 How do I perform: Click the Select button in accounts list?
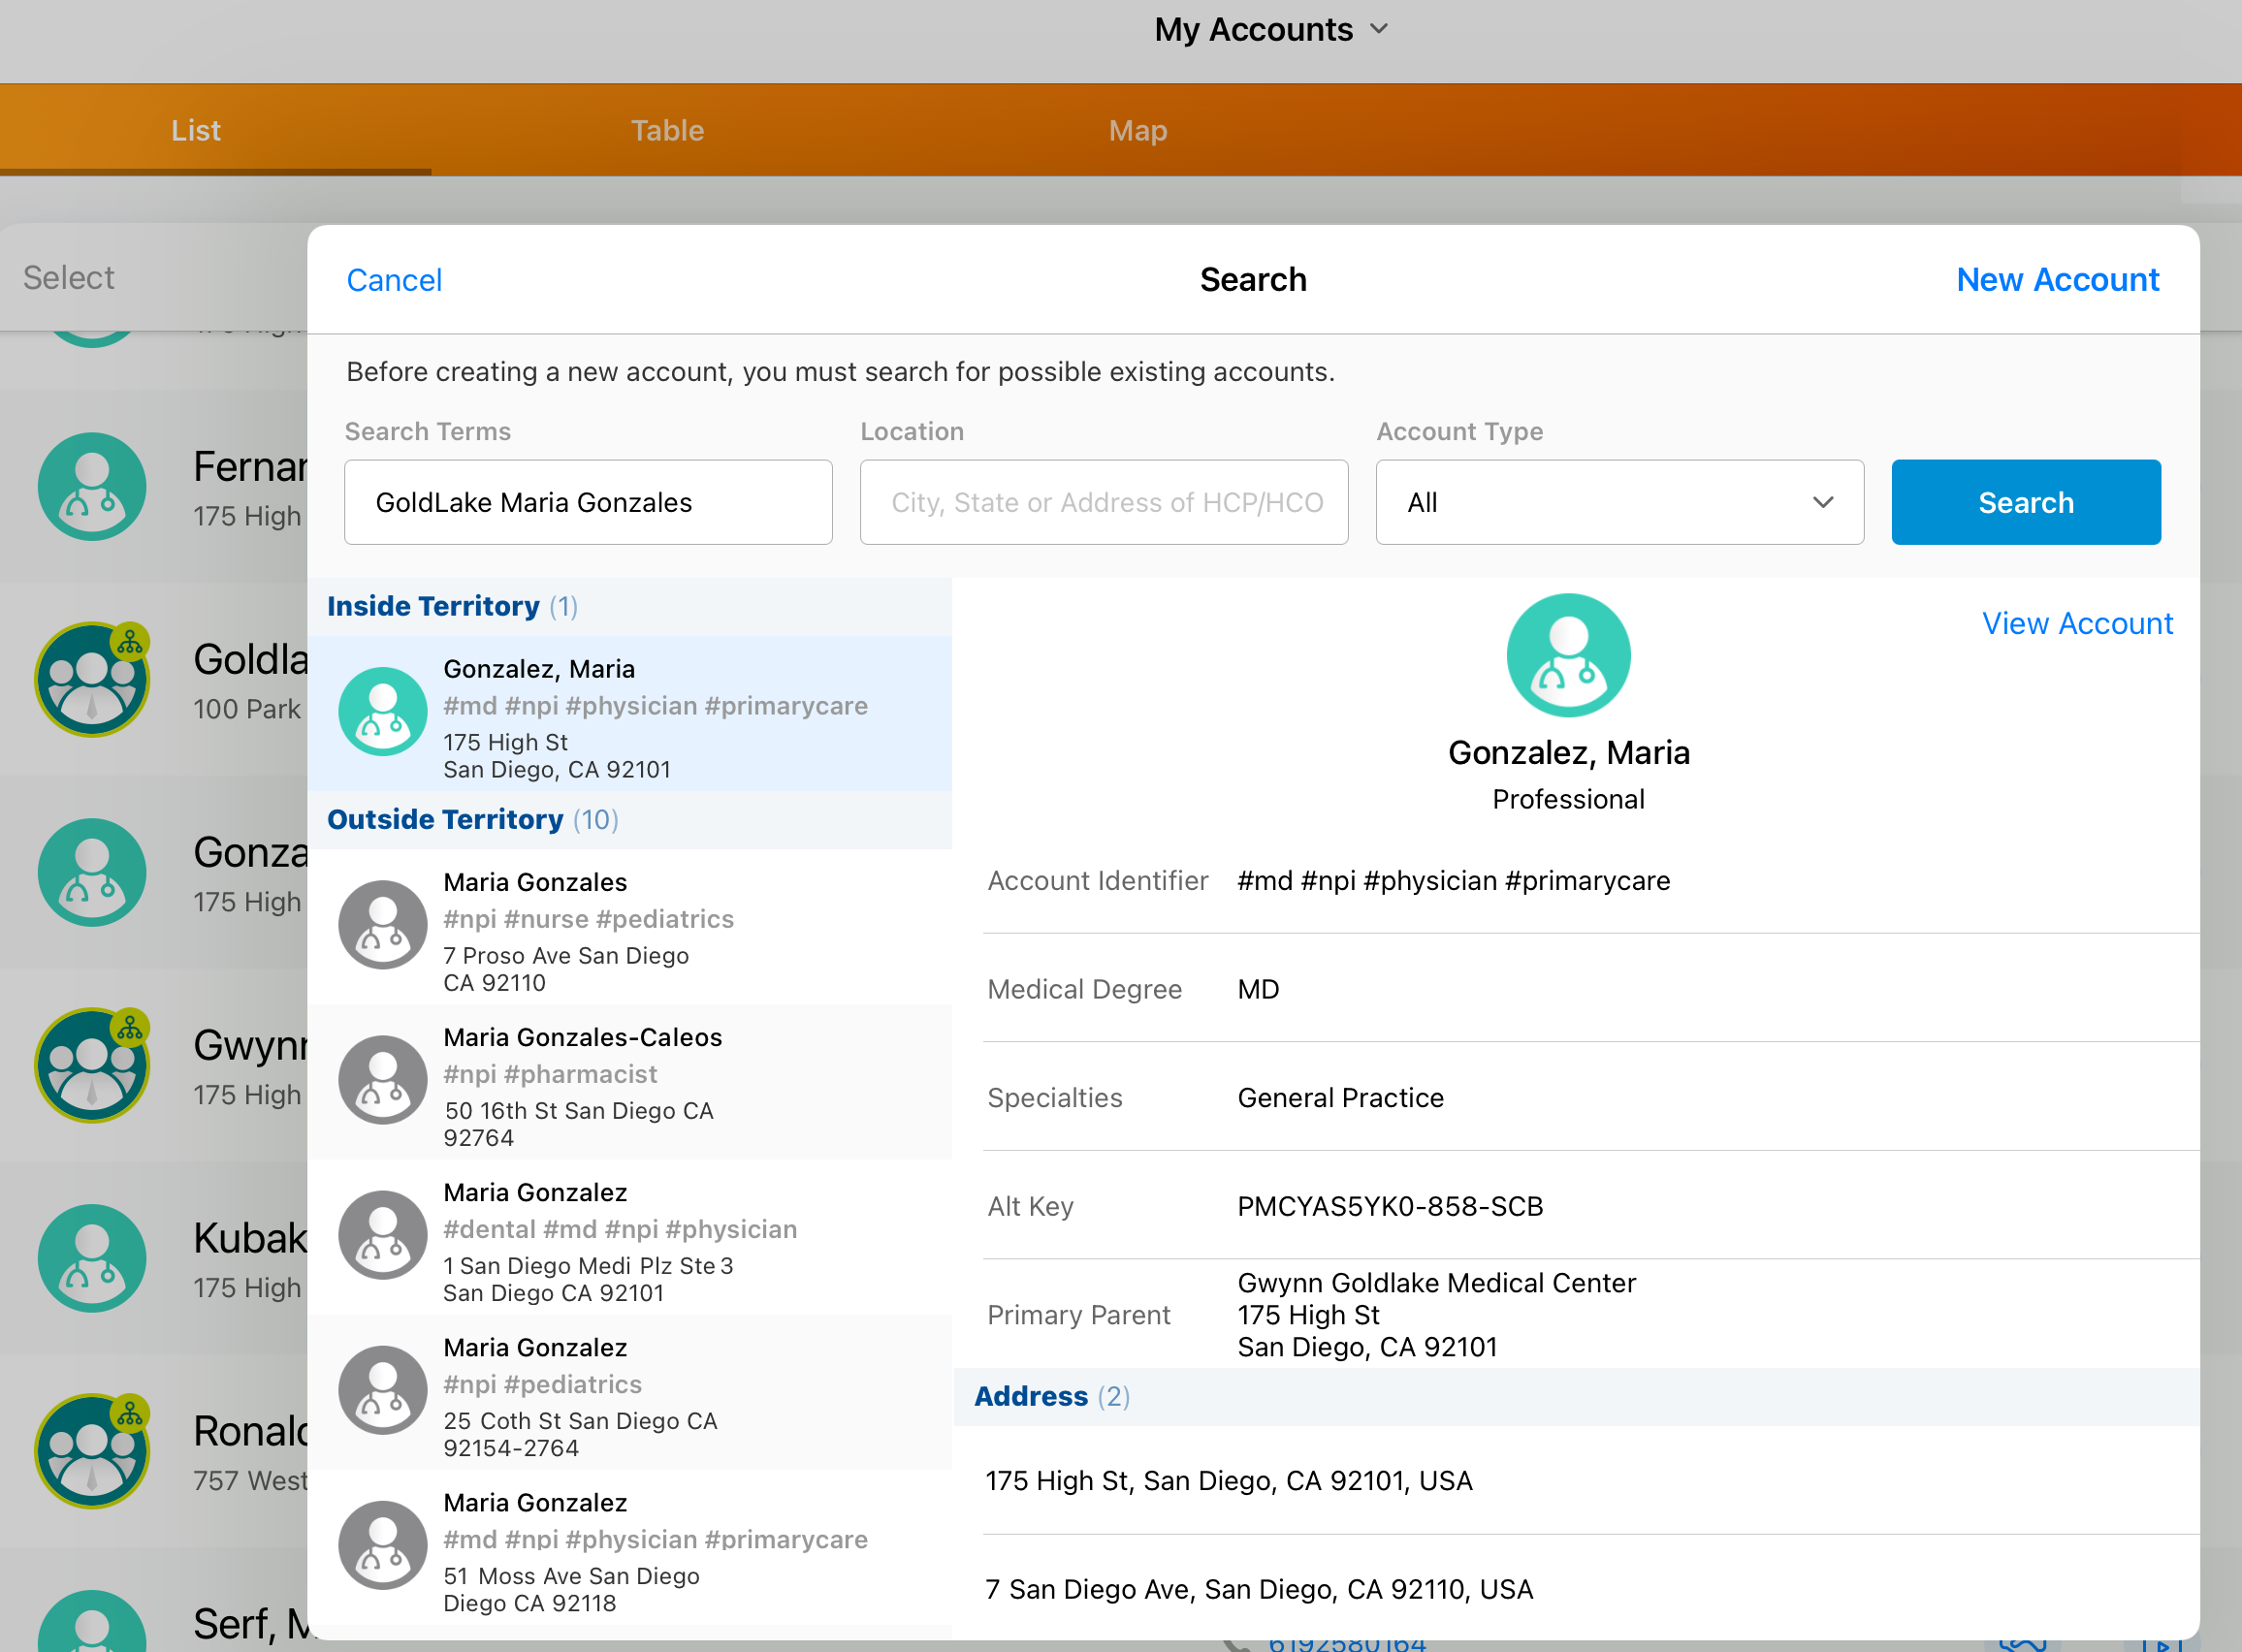(x=69, y=277)
